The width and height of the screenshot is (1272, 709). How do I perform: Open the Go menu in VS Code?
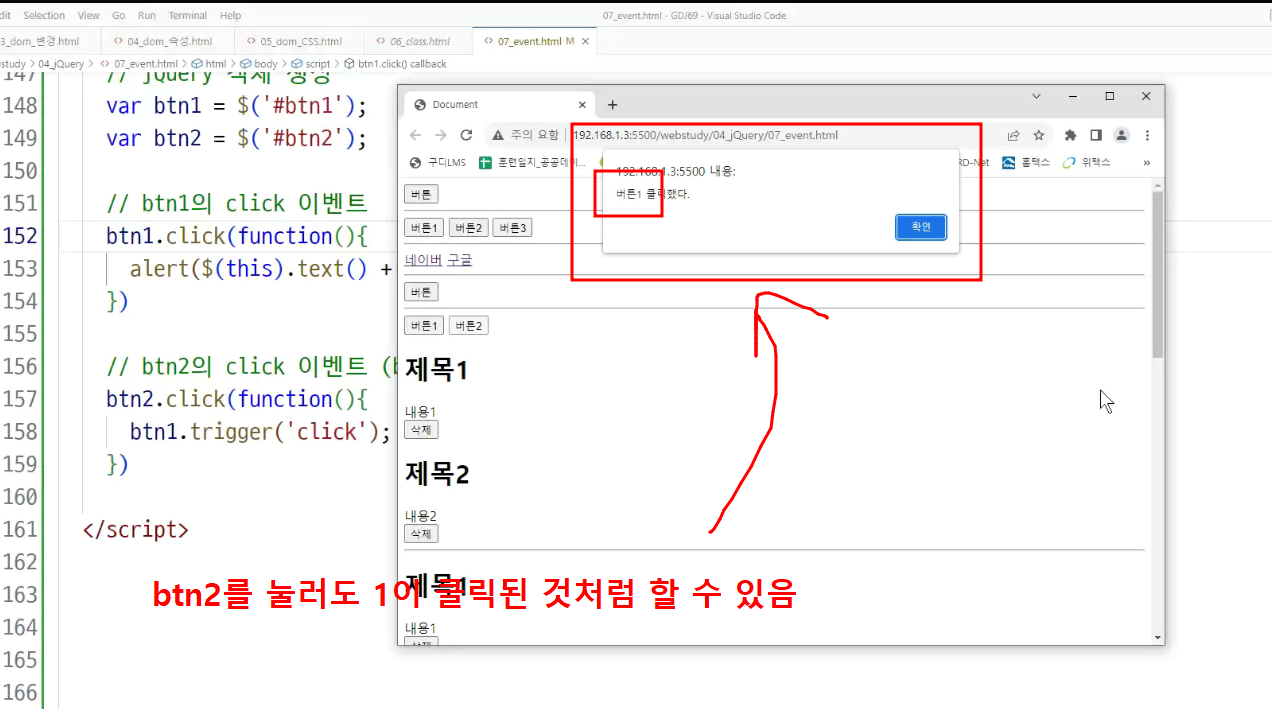pyautogui.click(x=119, y=15)
